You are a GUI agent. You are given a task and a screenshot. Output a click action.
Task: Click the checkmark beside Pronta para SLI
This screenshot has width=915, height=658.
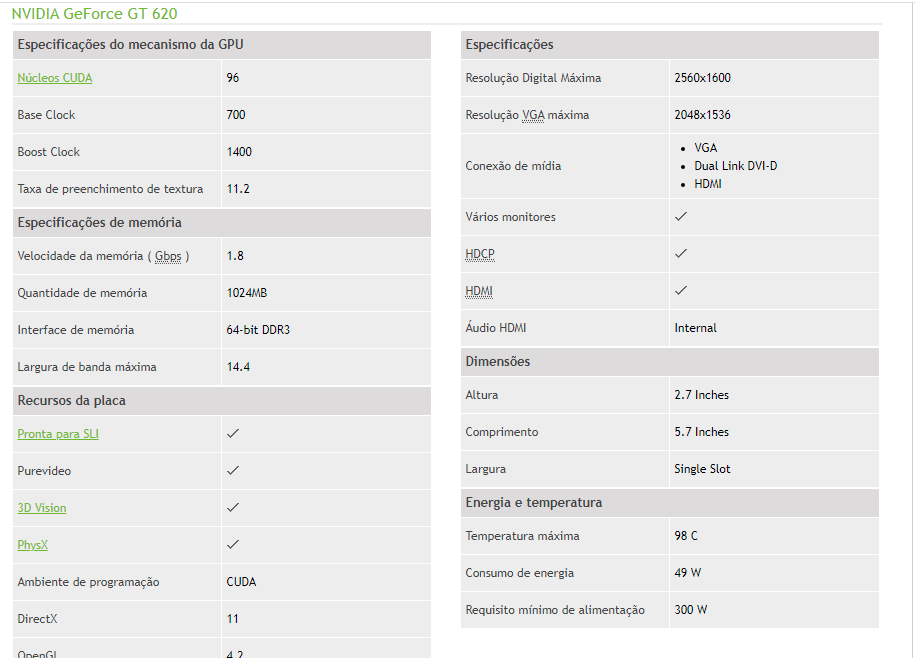233,433
